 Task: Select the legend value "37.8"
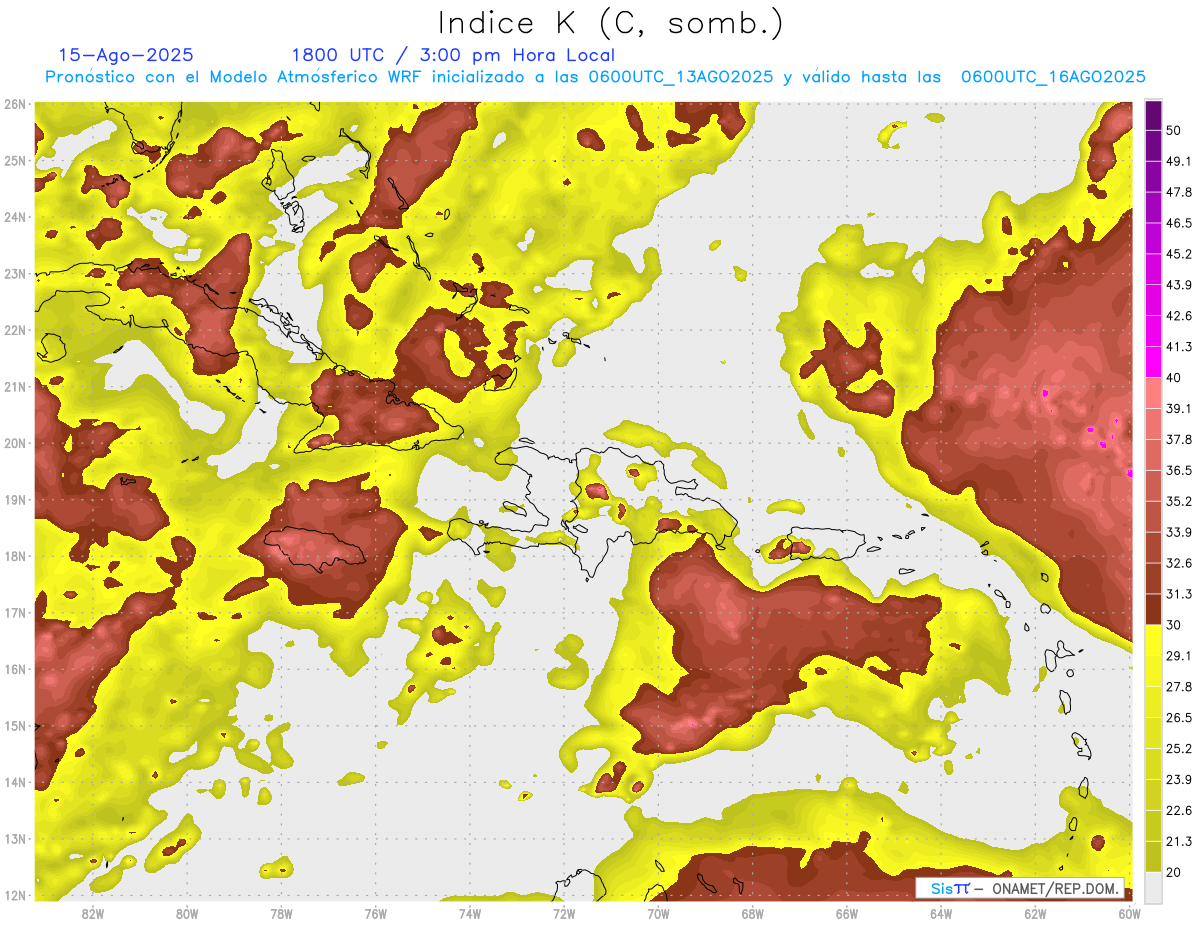(1179, 439)
